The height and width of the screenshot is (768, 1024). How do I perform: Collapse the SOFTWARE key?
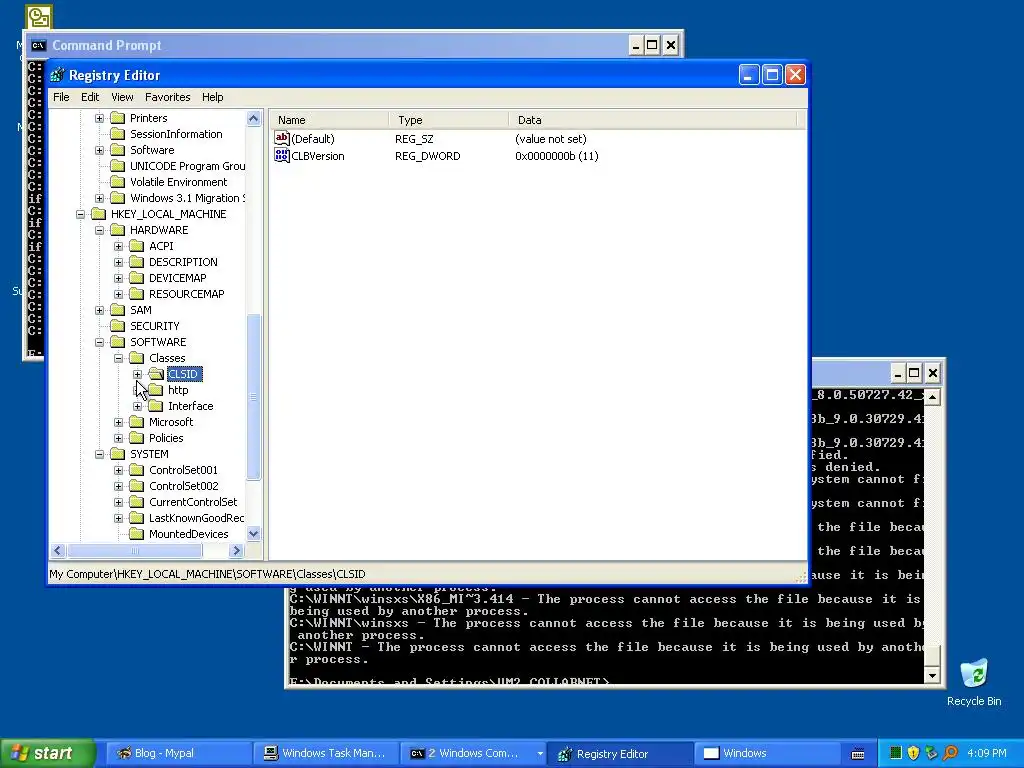pos(99,342)
